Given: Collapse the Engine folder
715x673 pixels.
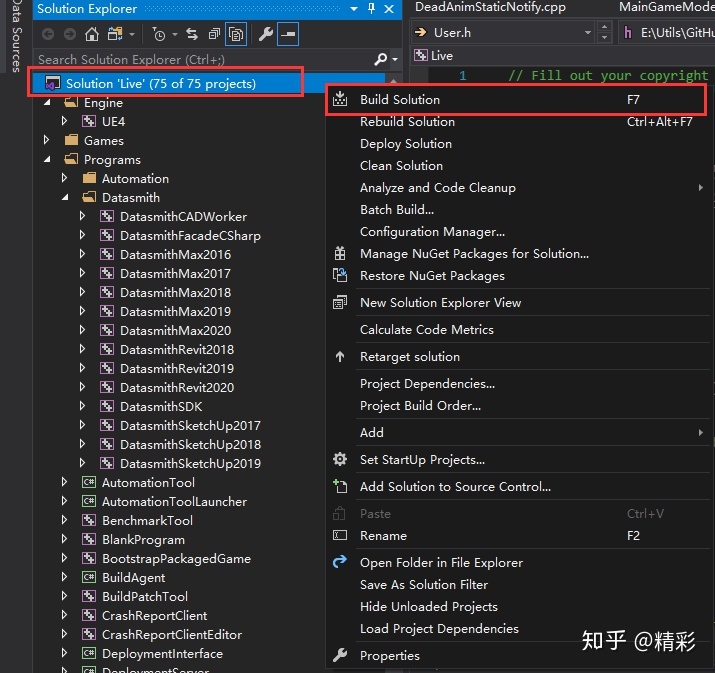Looking at the screenshot, I should point(47,103).
